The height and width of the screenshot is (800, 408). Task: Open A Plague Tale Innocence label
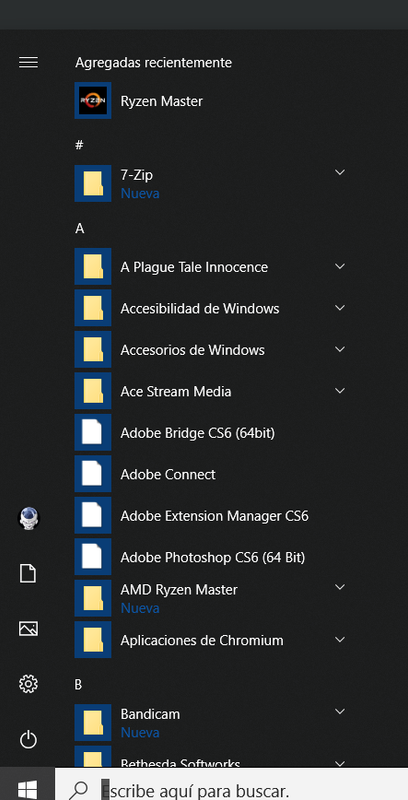[194, 267]
